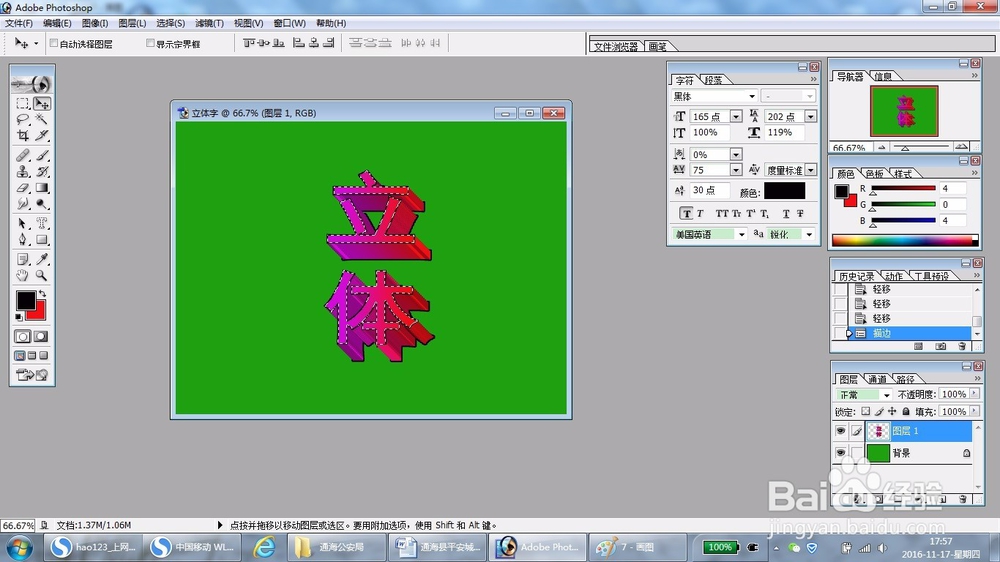Toggle strikethrough in Character panel
The height and width of the screenshot is (562, 1000).
tap(800, 214)
